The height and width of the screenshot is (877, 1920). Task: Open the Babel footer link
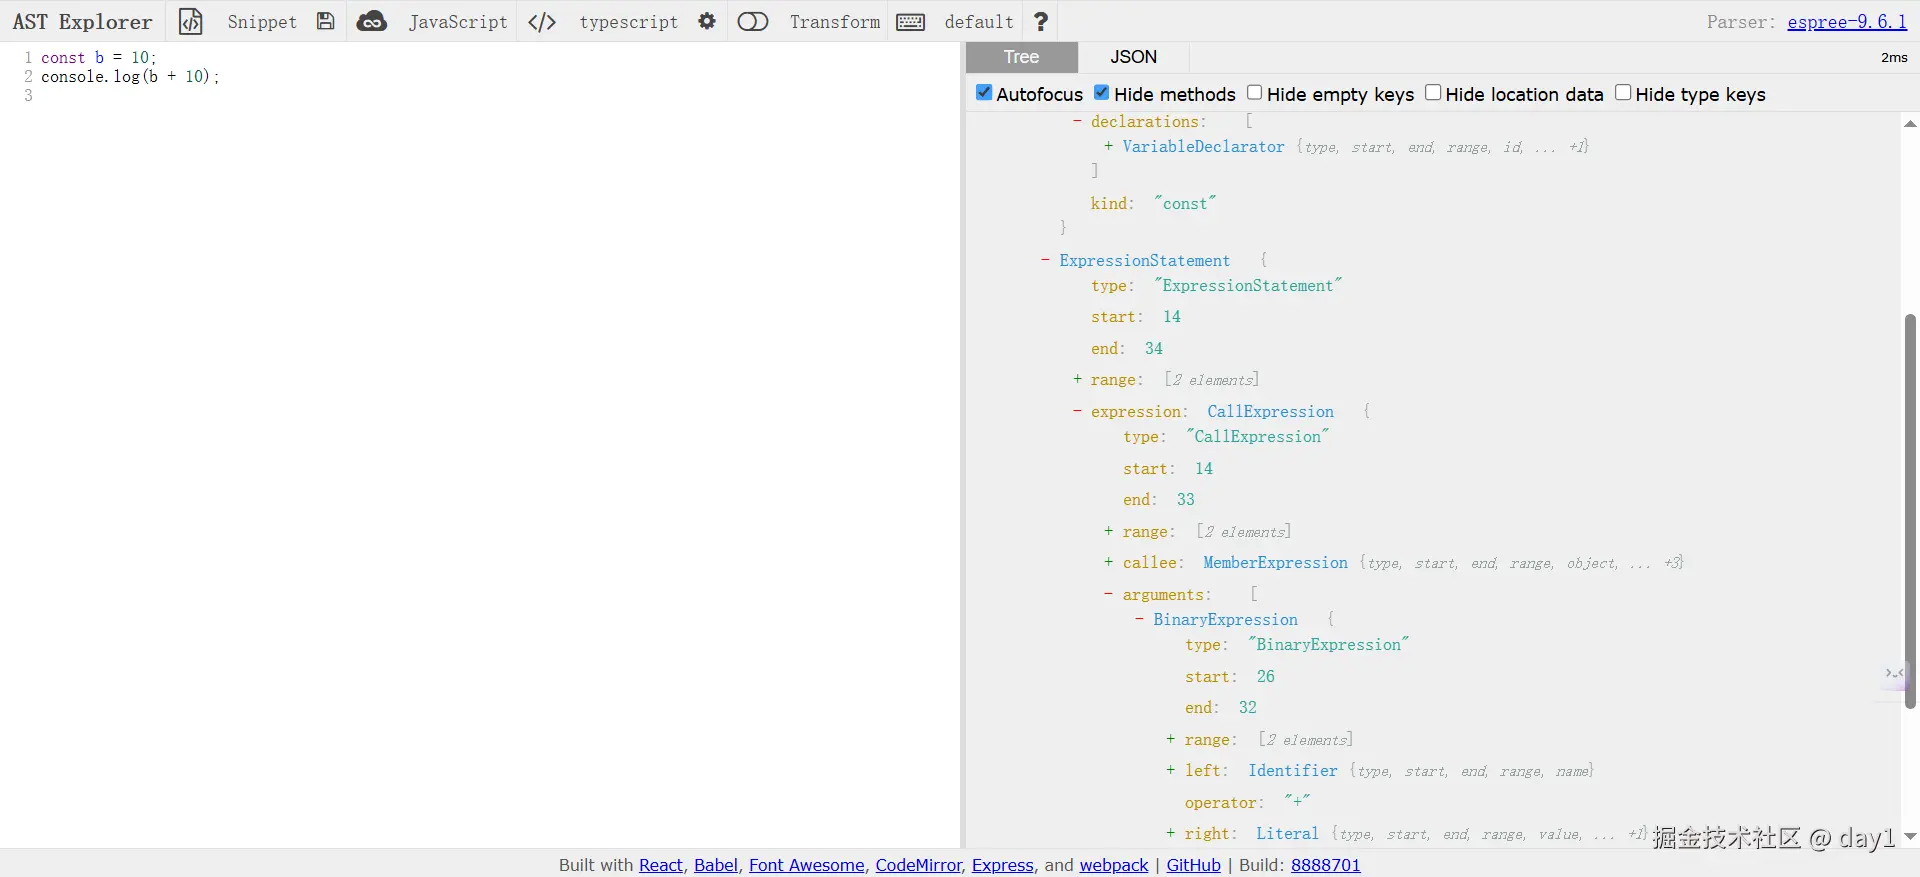[x=716, y=865]
